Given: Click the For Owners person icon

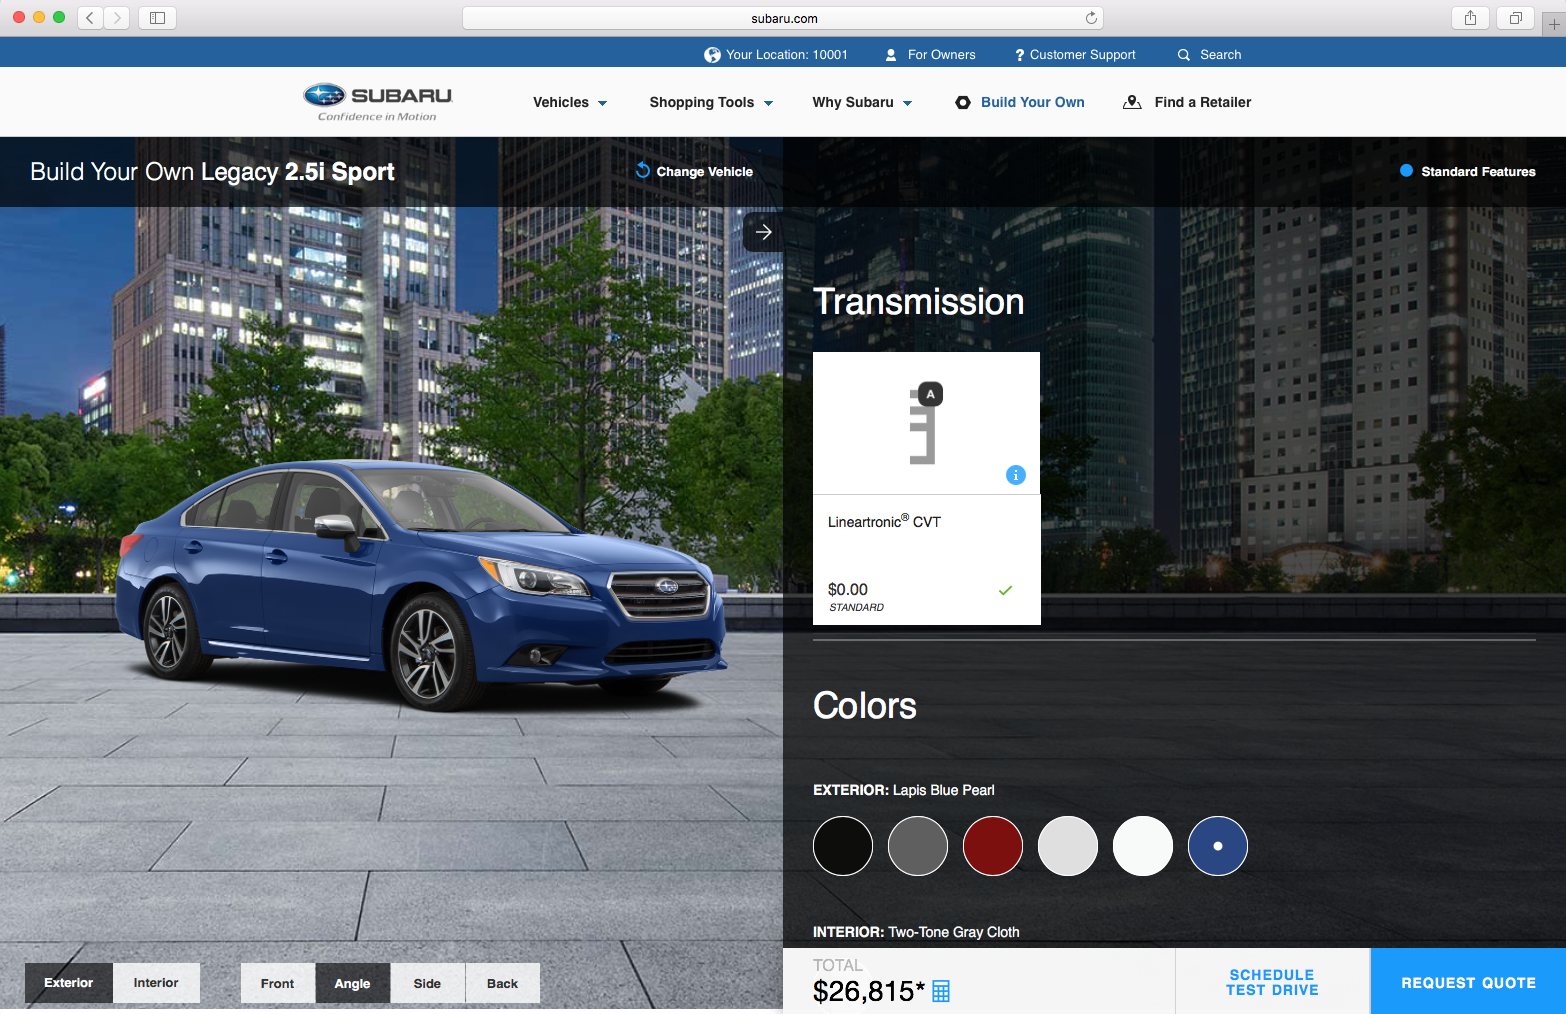Looking at the screenshot, I should pos(891,55).
